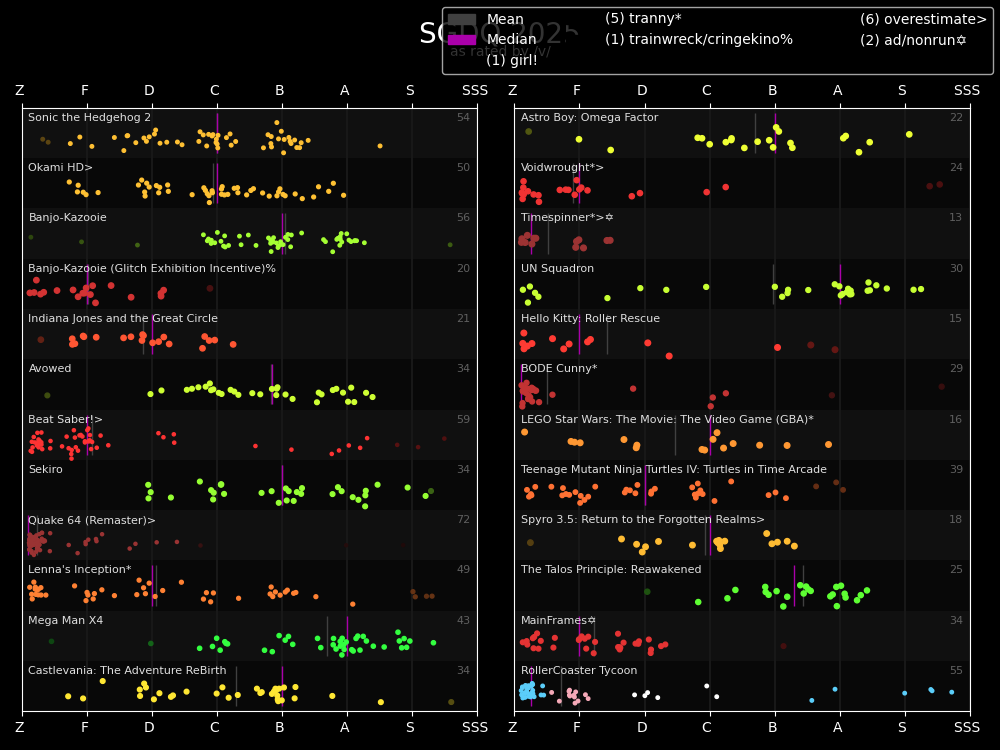1000x750 pixels.
Task: Click the "(1) girl!" legend entry
Action: [x=511, y=60]
